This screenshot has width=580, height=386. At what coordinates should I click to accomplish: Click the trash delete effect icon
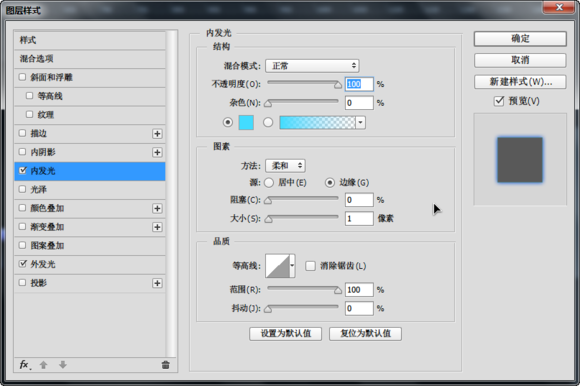tap(165, 365)
